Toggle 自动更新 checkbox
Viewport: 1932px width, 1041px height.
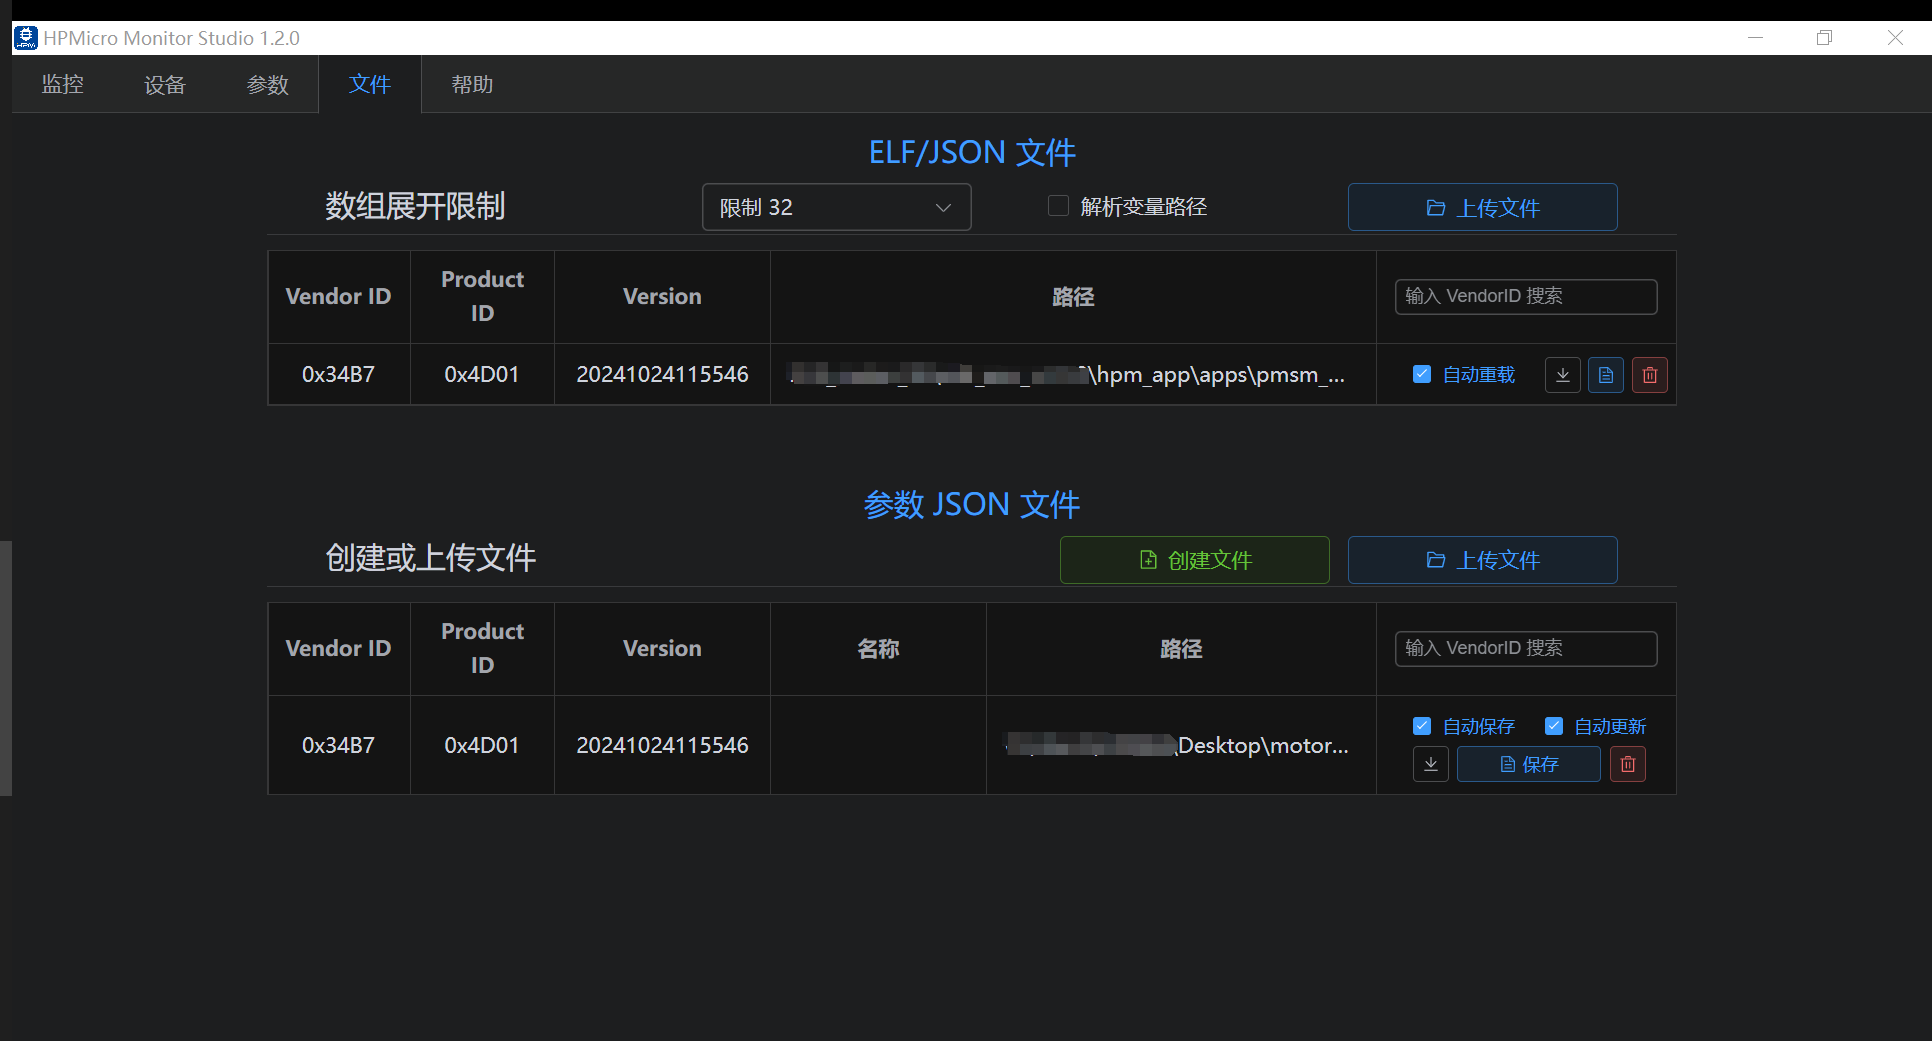pyautogui.click(x=1554, y=726)
